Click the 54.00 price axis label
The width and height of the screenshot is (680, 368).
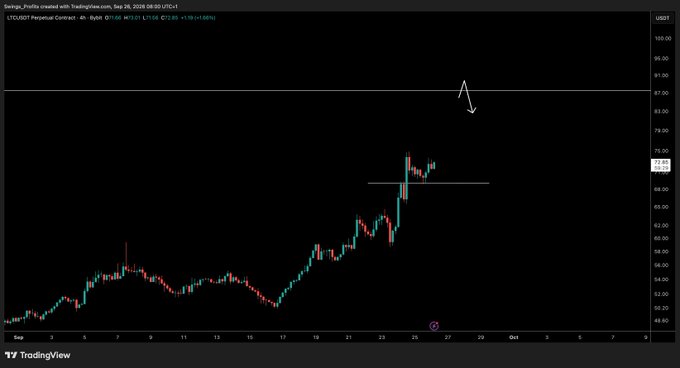coord(662,280)
